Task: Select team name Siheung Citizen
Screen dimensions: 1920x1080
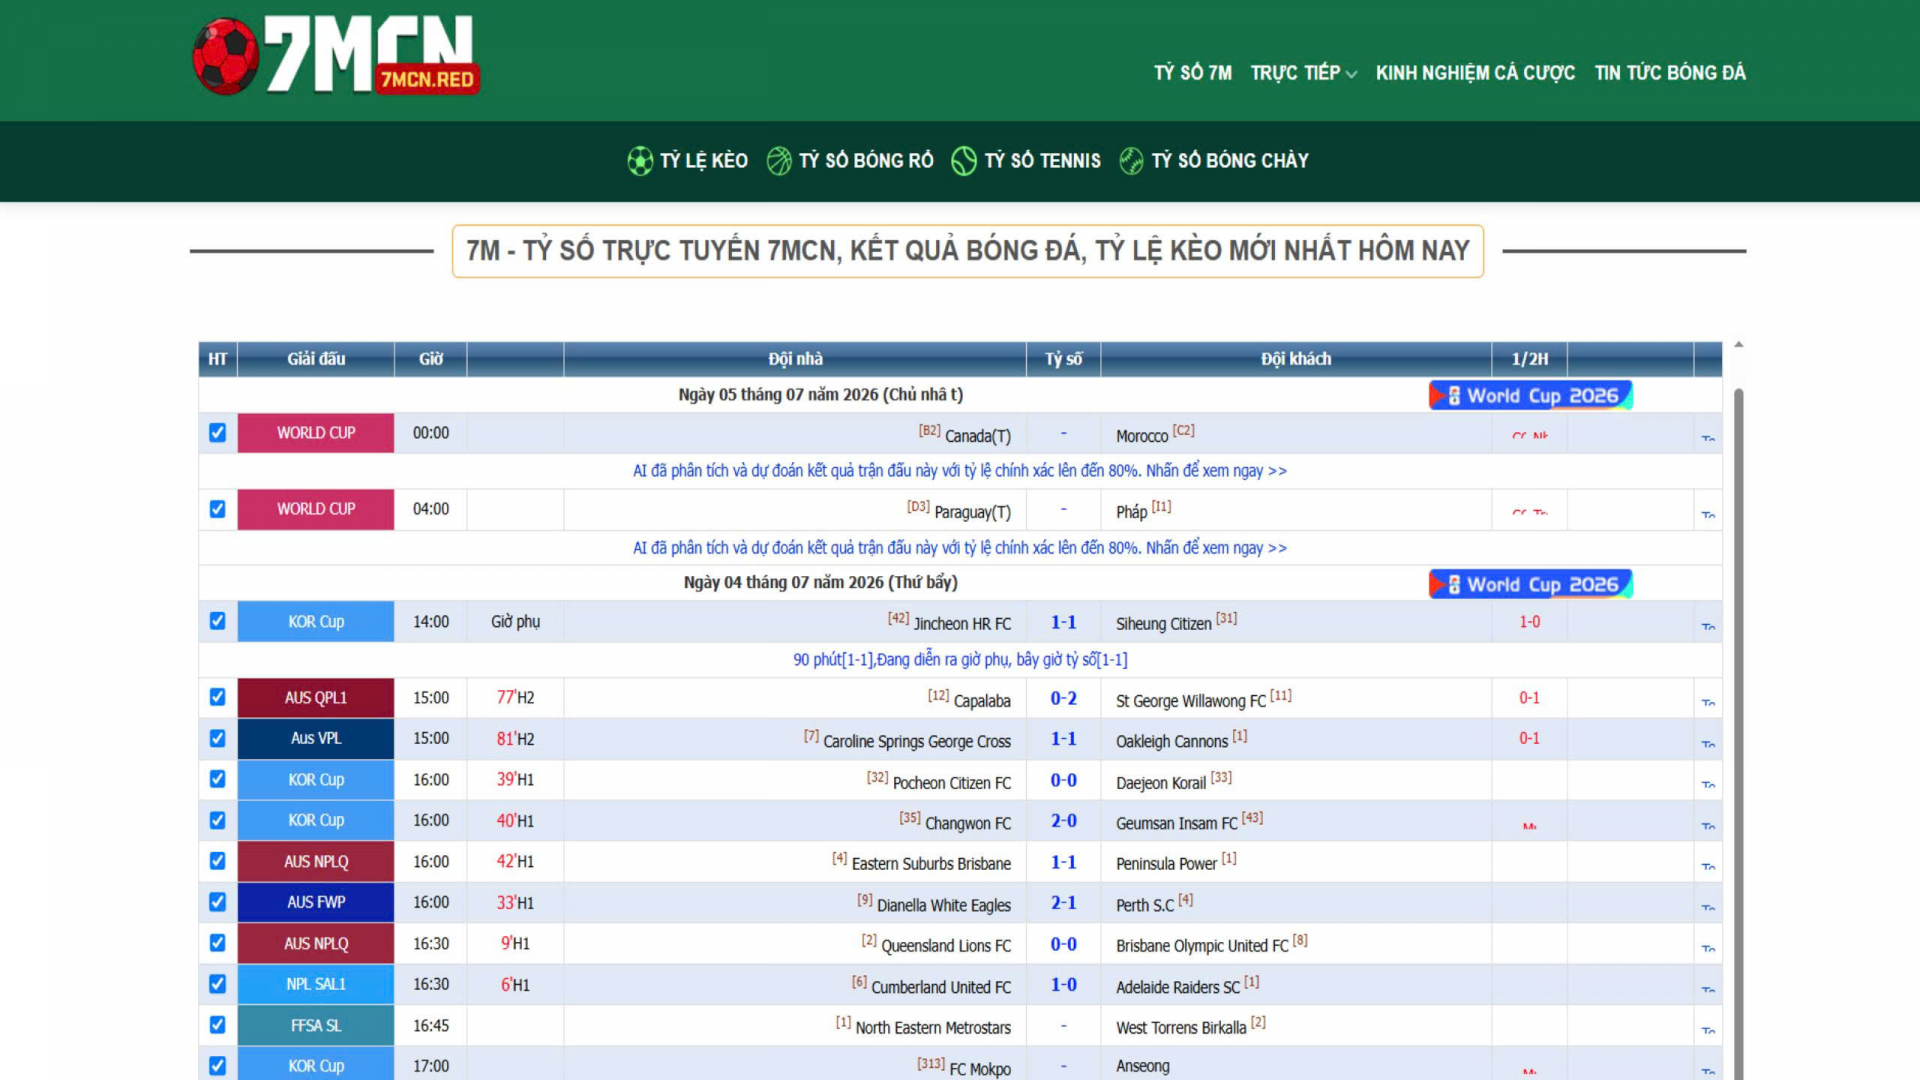Action: [x=1163, y=624]
